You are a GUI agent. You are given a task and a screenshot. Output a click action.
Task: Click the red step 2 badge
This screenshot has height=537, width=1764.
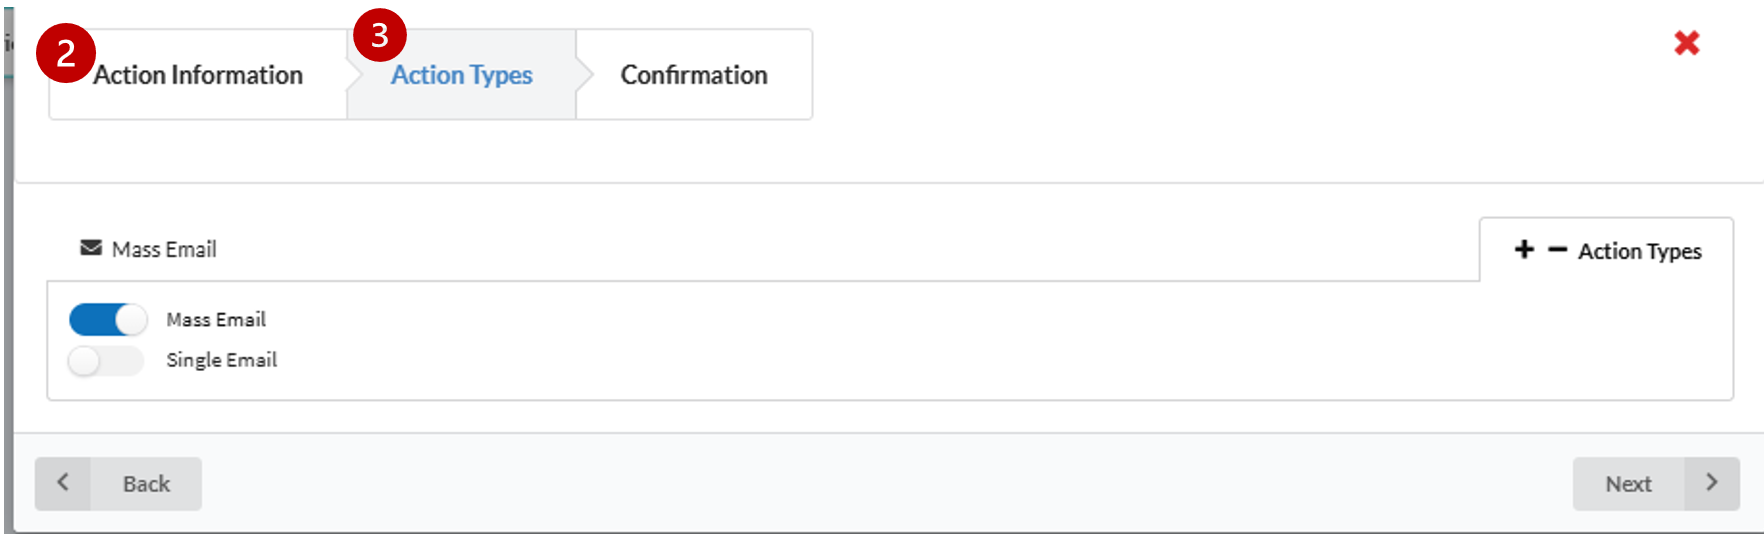(66, 53)
